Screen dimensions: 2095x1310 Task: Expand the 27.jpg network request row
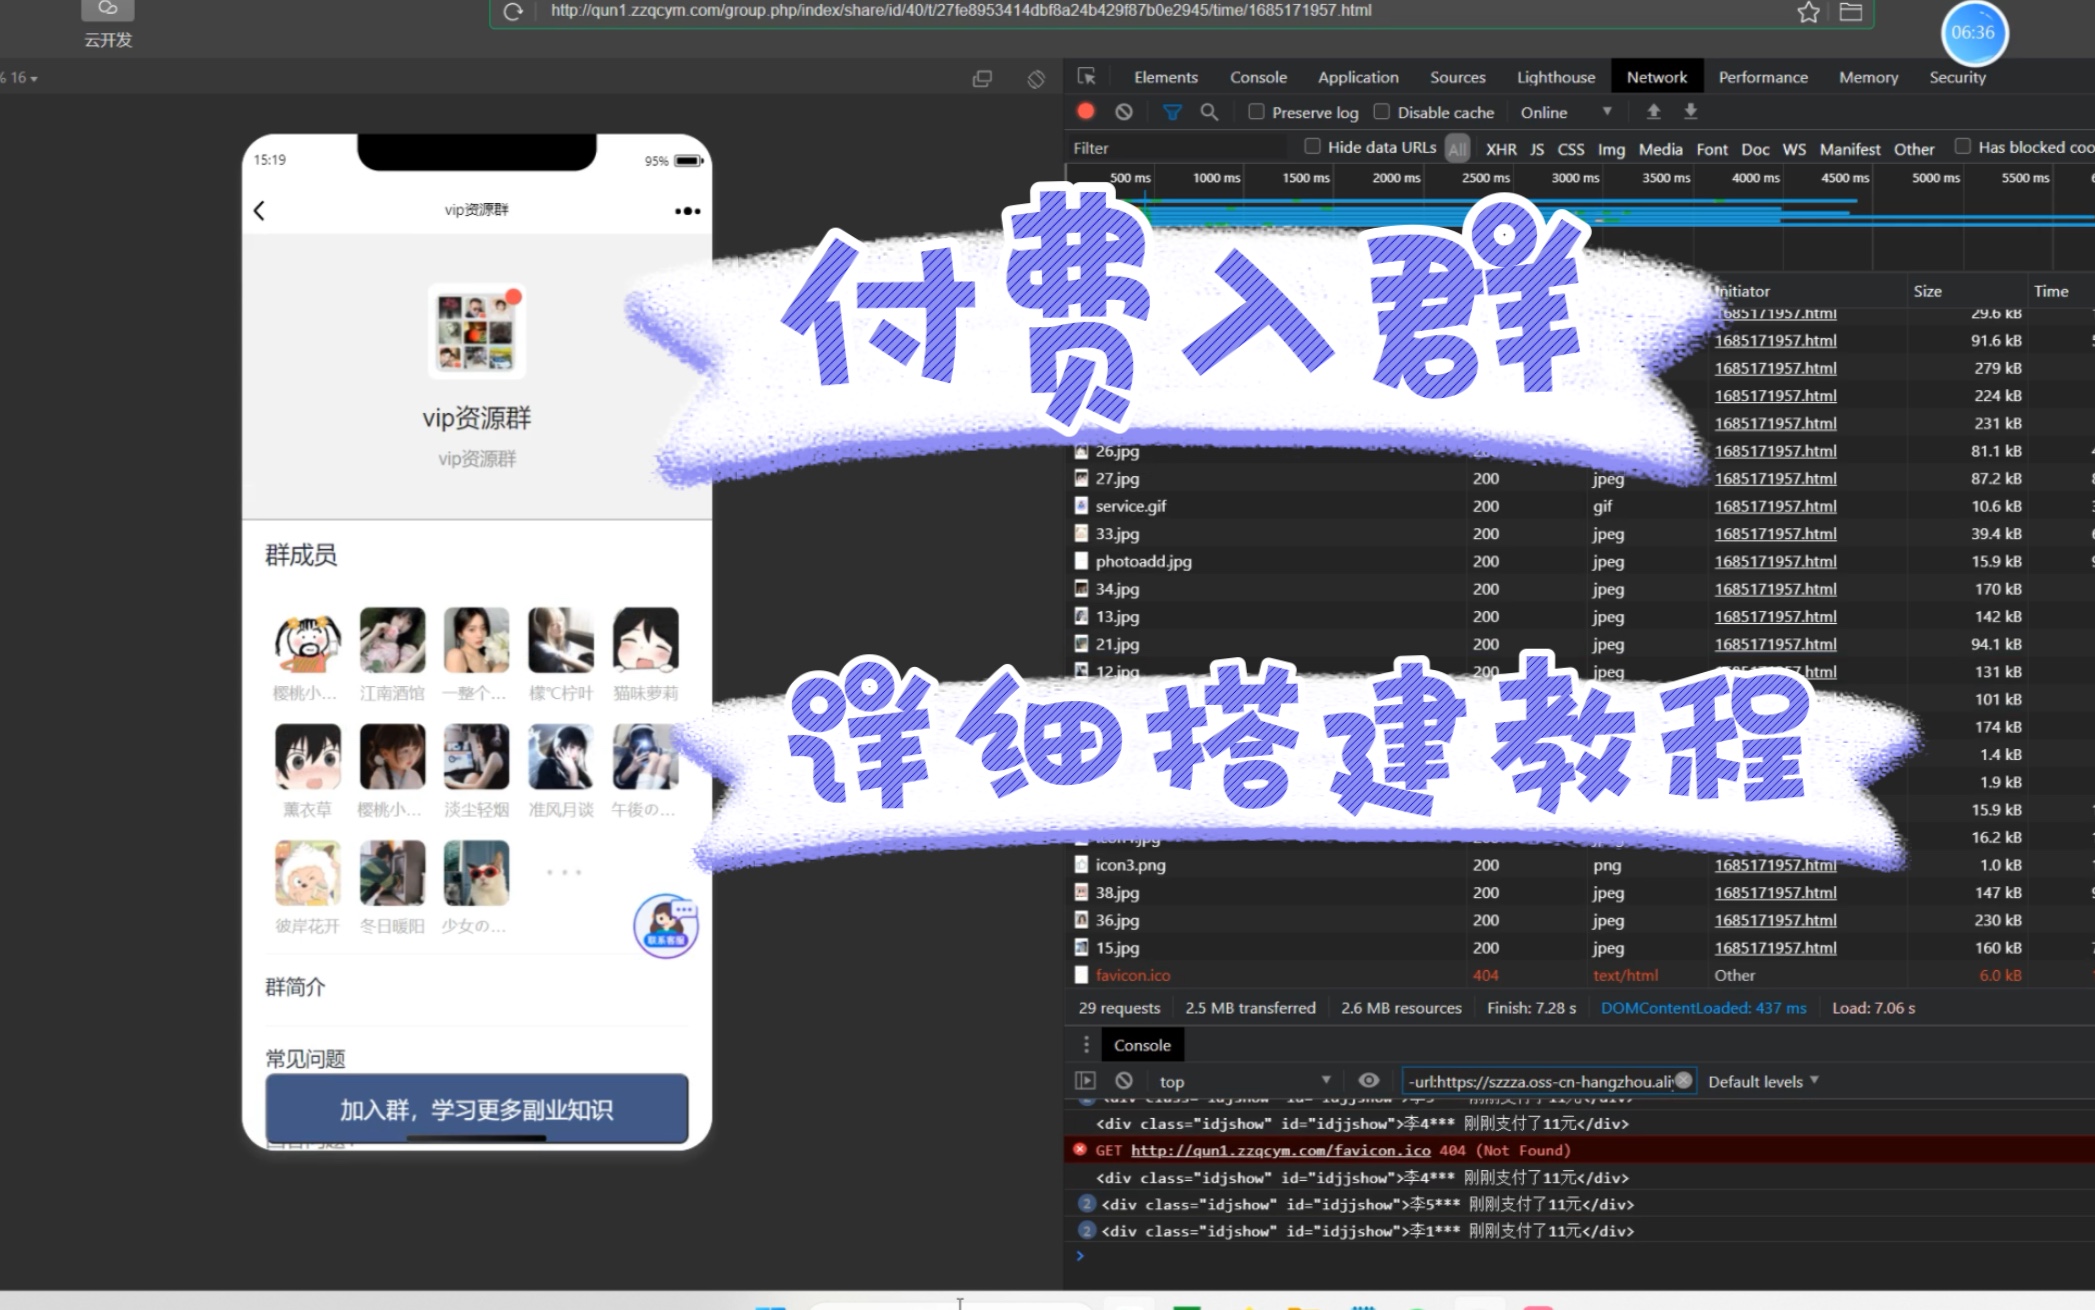click(1117, 478)
